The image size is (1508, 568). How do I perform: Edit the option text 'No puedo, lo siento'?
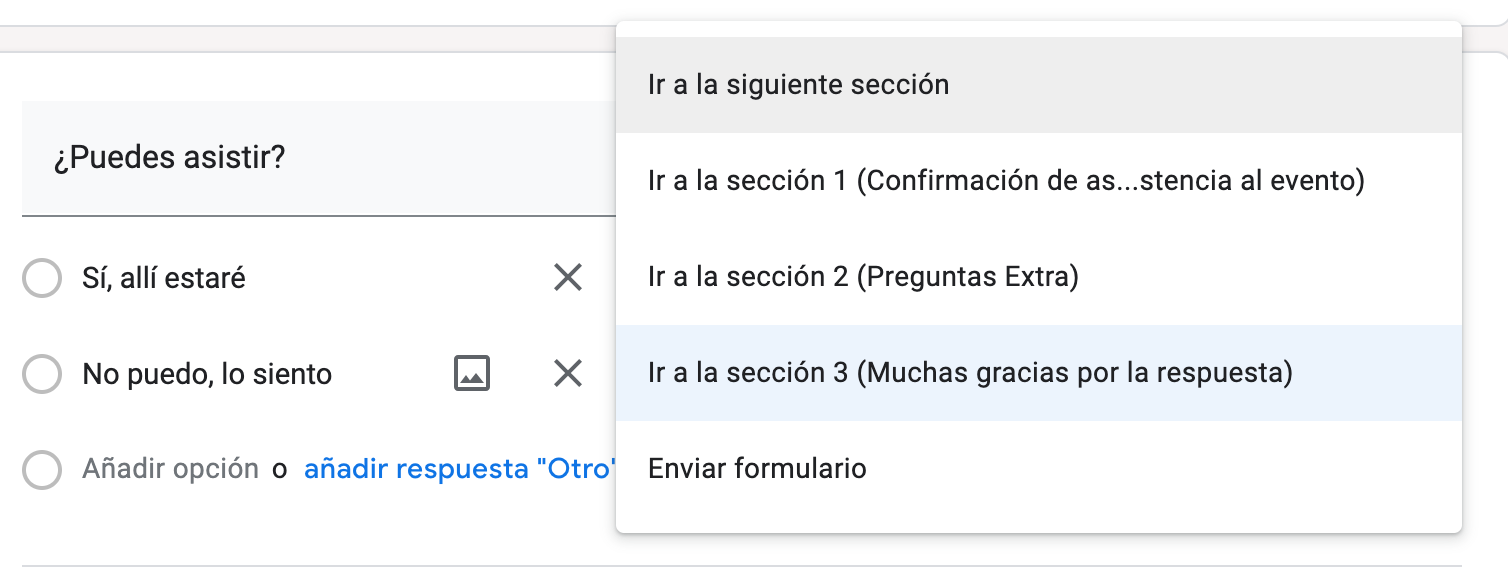point(207,375)
